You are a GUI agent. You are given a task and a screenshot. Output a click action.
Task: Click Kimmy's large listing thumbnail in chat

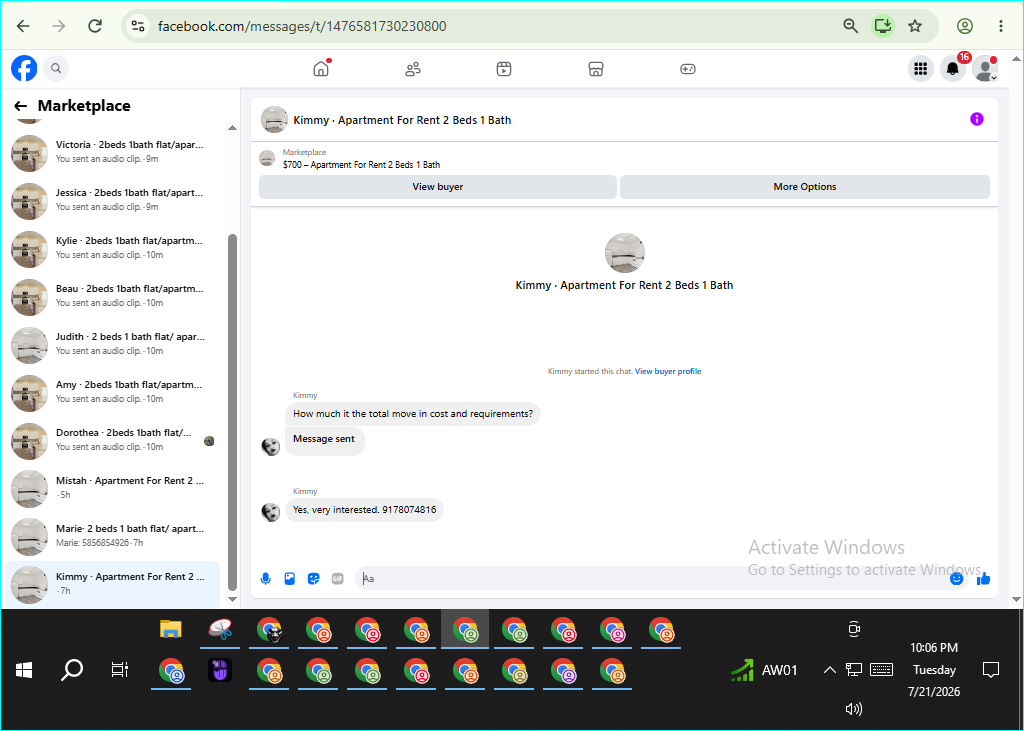[625, 253]
